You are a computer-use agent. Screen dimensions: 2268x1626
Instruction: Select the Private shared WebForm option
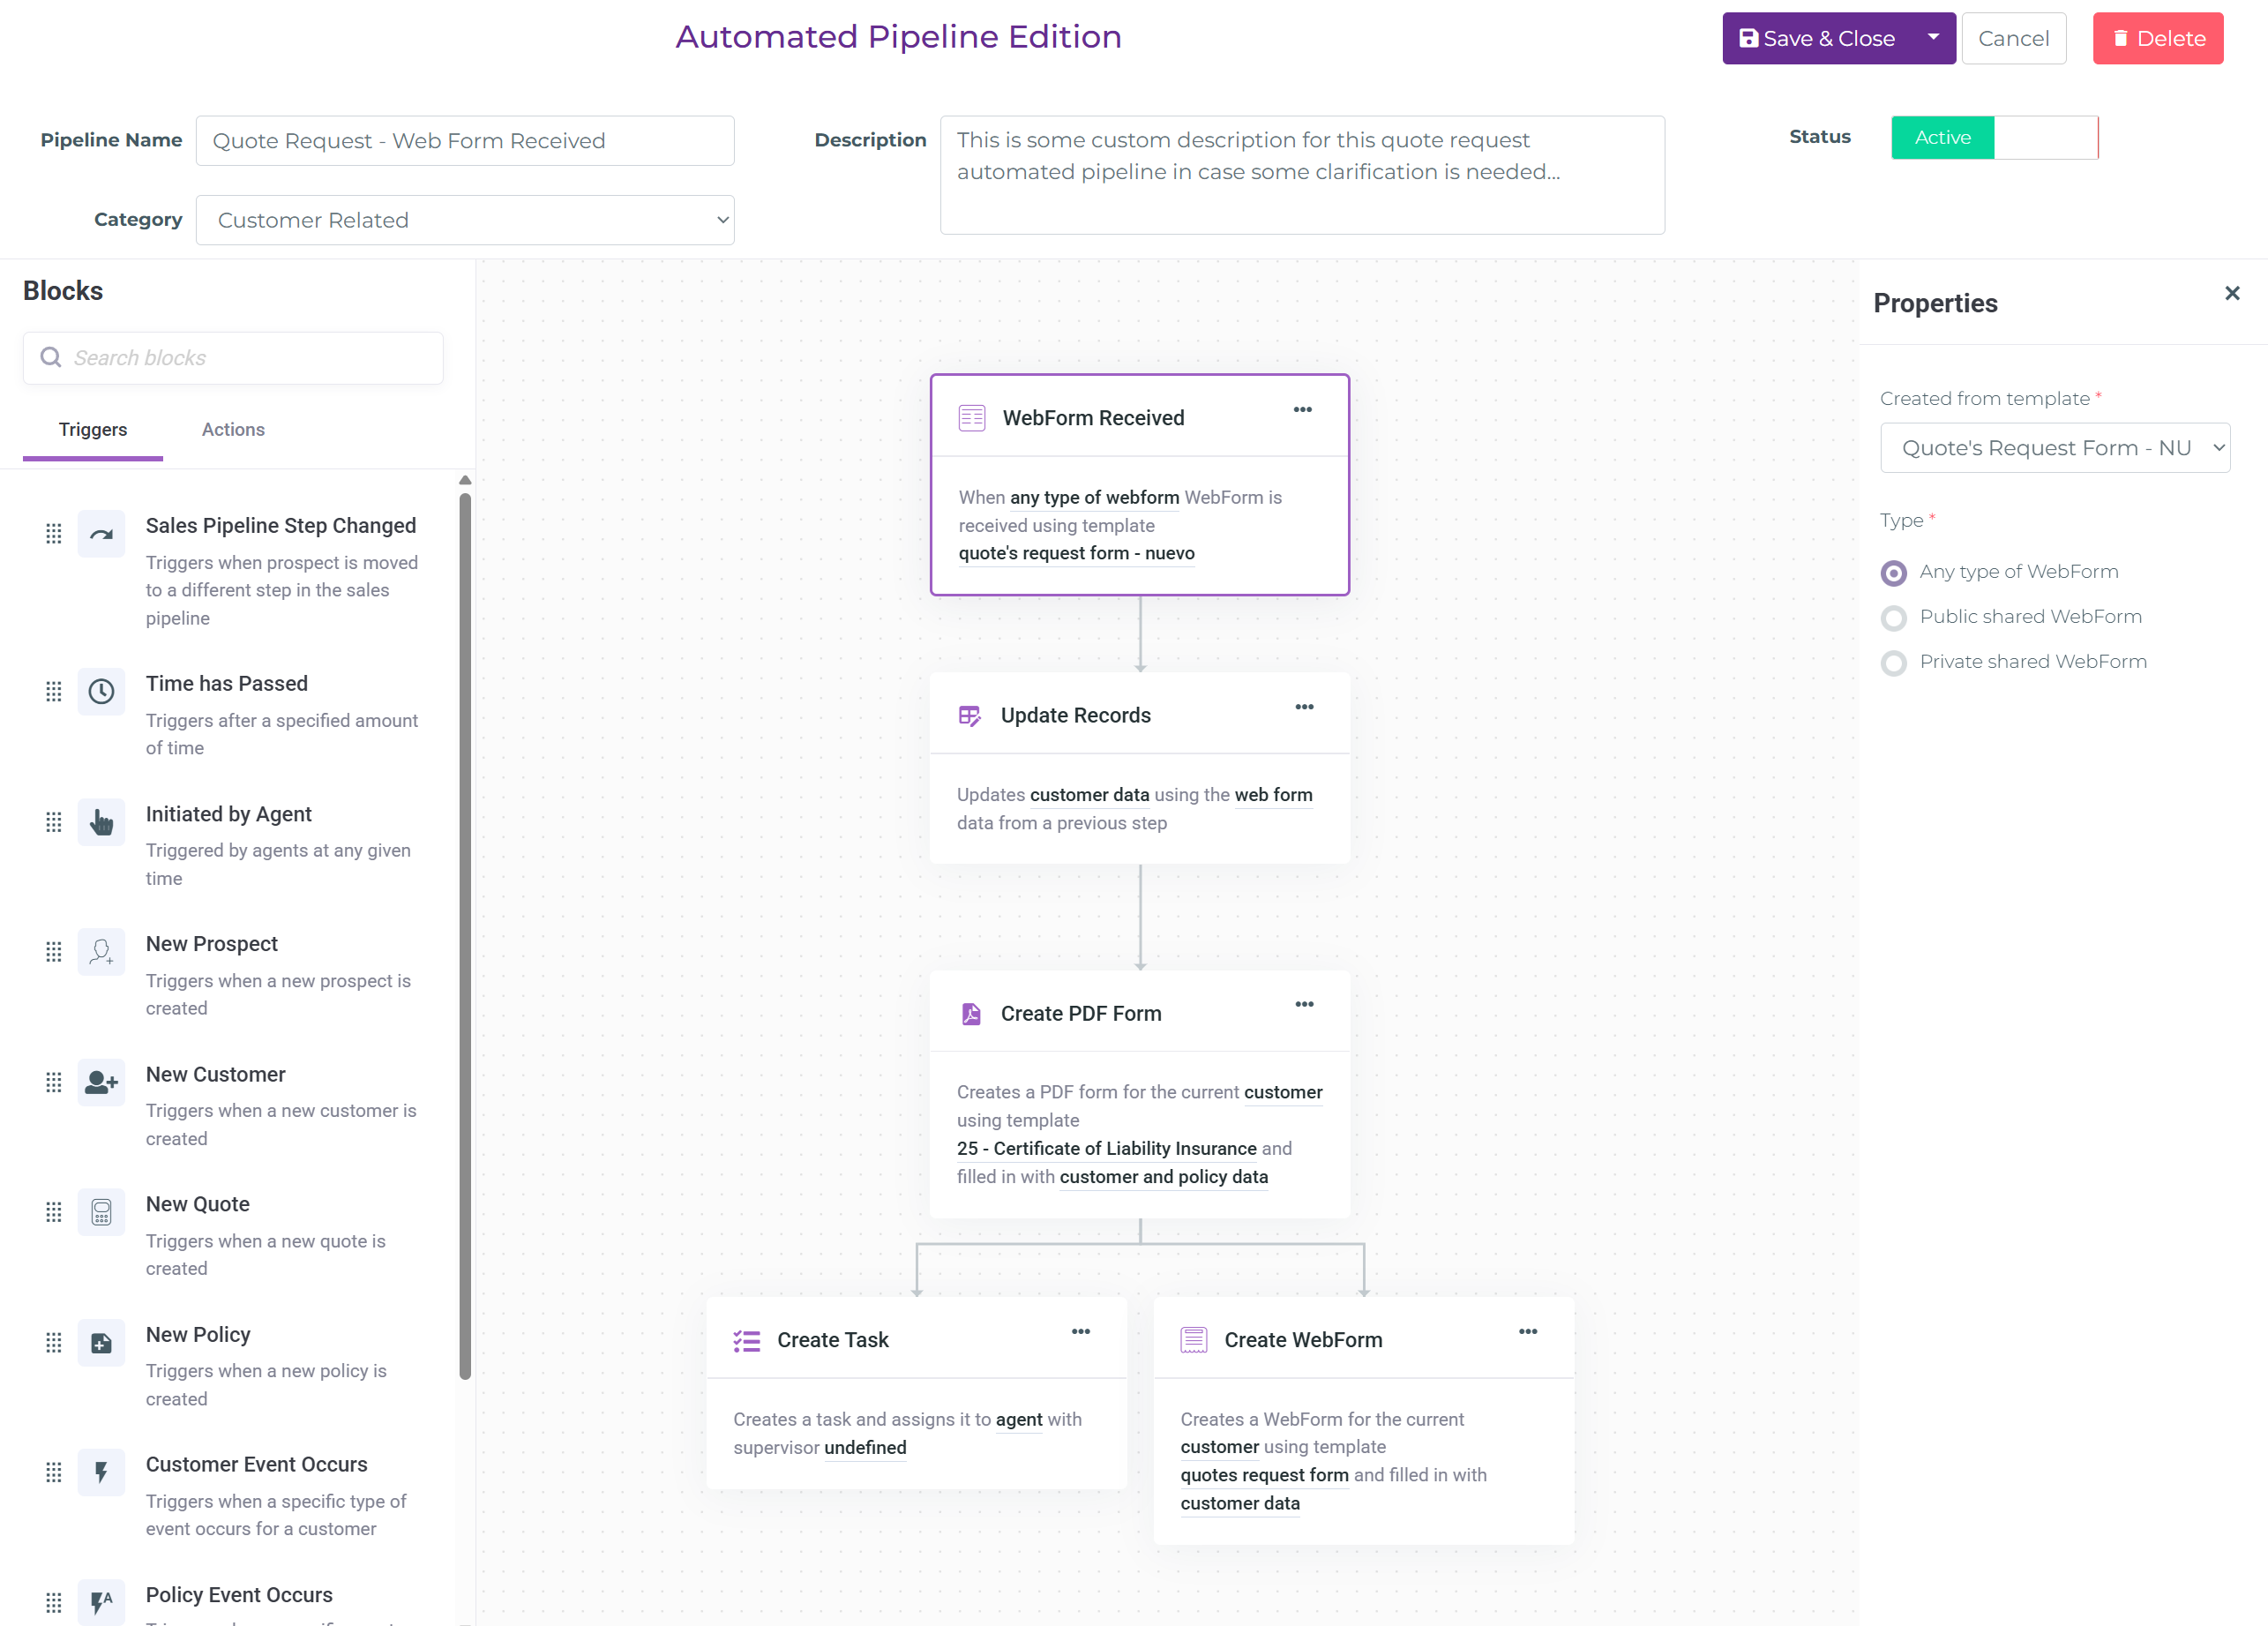pos(1893,663)
